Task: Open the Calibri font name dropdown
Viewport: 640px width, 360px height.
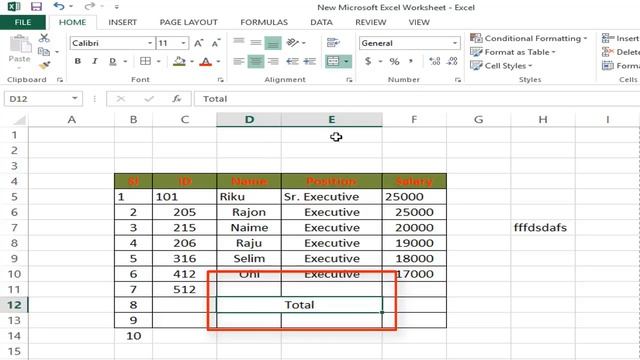Action: pyautogui.click(x=150, y=43)
